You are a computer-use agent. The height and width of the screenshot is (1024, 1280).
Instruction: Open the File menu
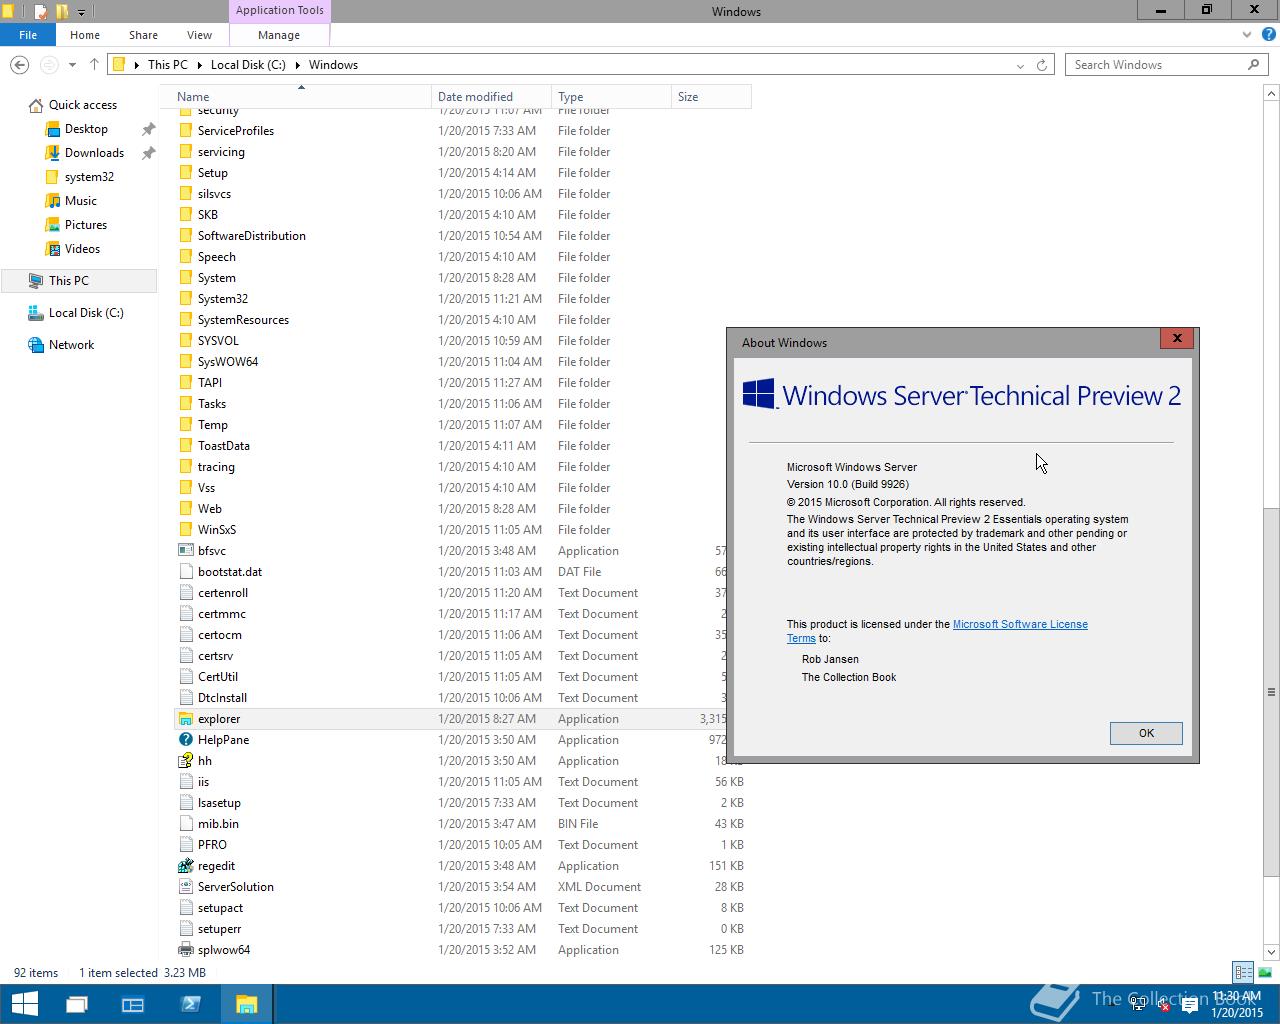[x=28, y=34]
